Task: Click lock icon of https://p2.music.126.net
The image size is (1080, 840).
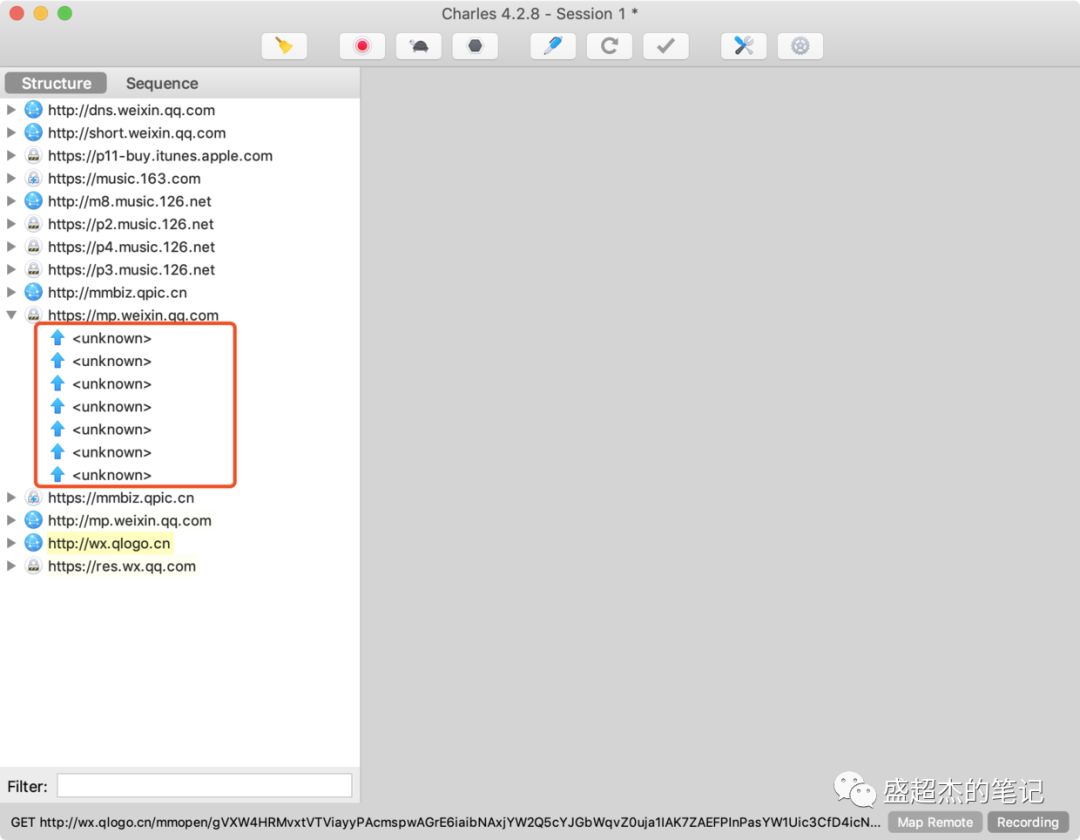Action: 33,224
